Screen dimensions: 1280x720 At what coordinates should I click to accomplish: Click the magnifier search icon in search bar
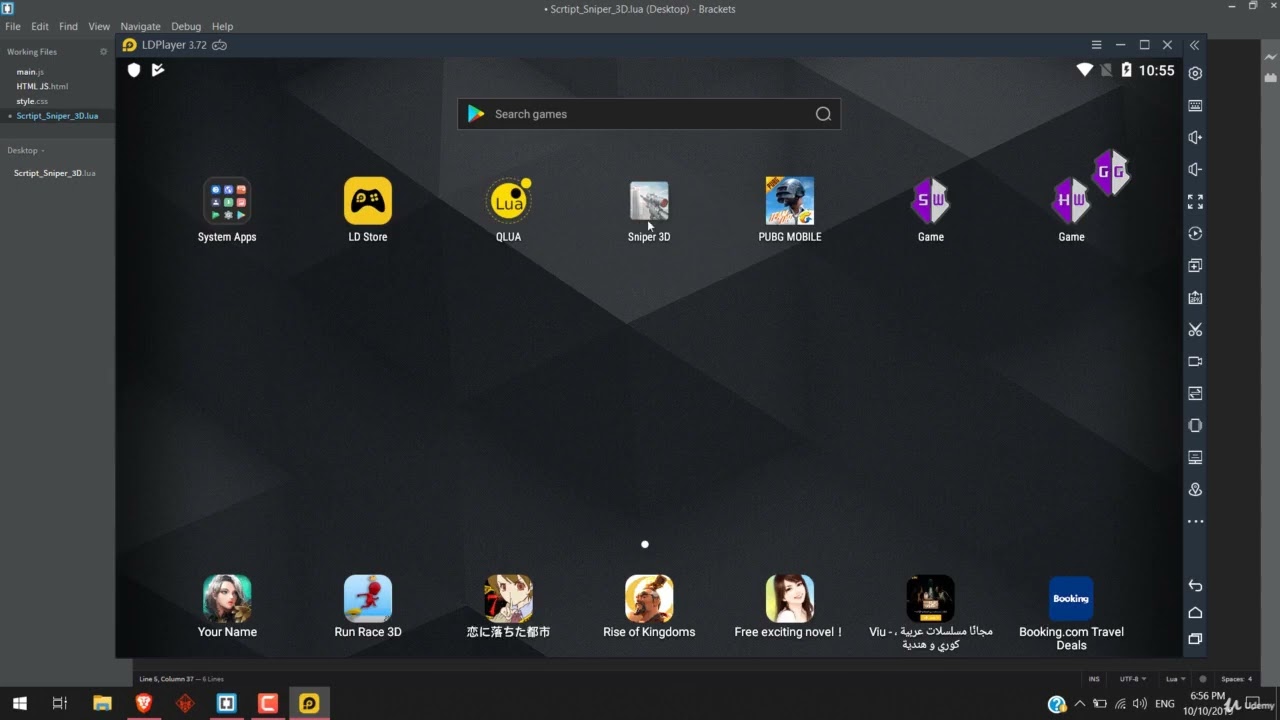click(x=823, y=114)
